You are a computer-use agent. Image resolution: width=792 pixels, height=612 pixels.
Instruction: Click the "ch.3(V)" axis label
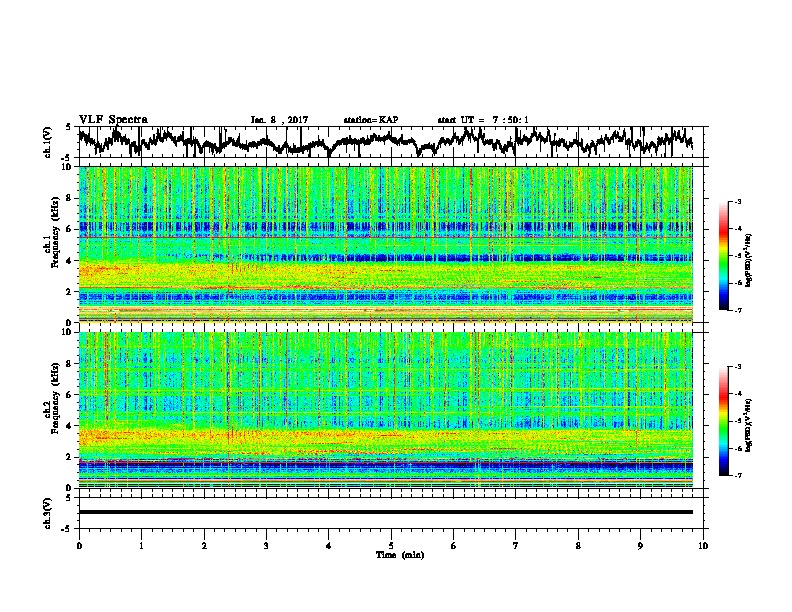point(48,513)
